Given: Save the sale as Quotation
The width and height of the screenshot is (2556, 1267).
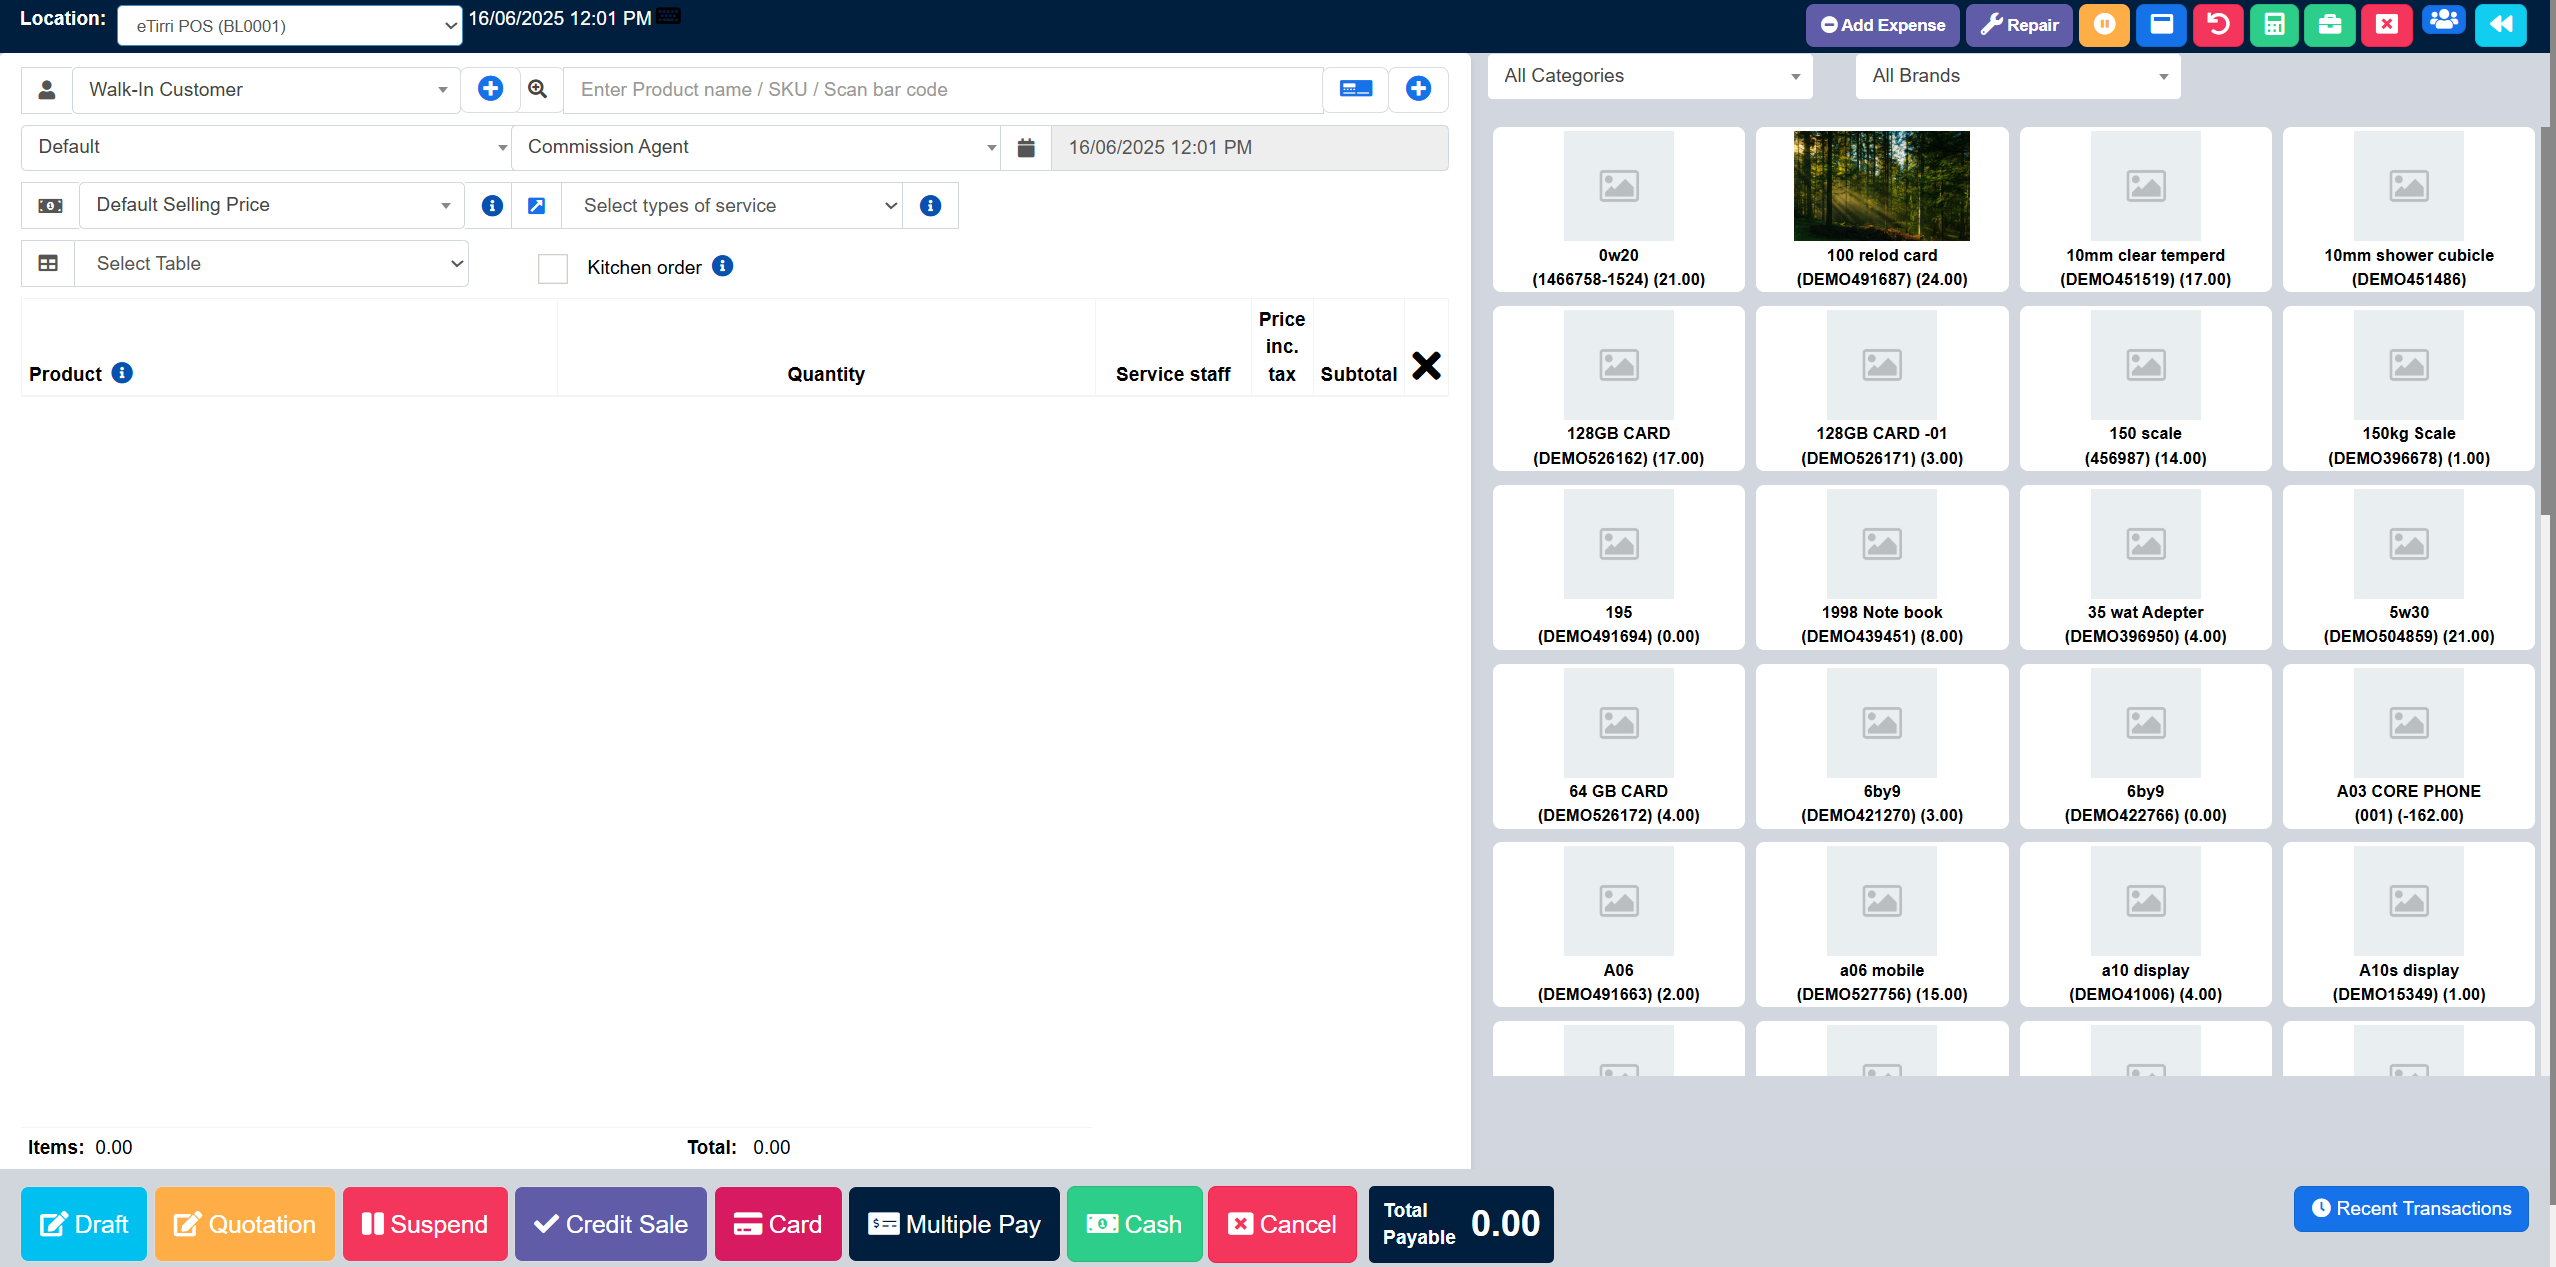Looking at the screenshot, I should click(244, 1224).
